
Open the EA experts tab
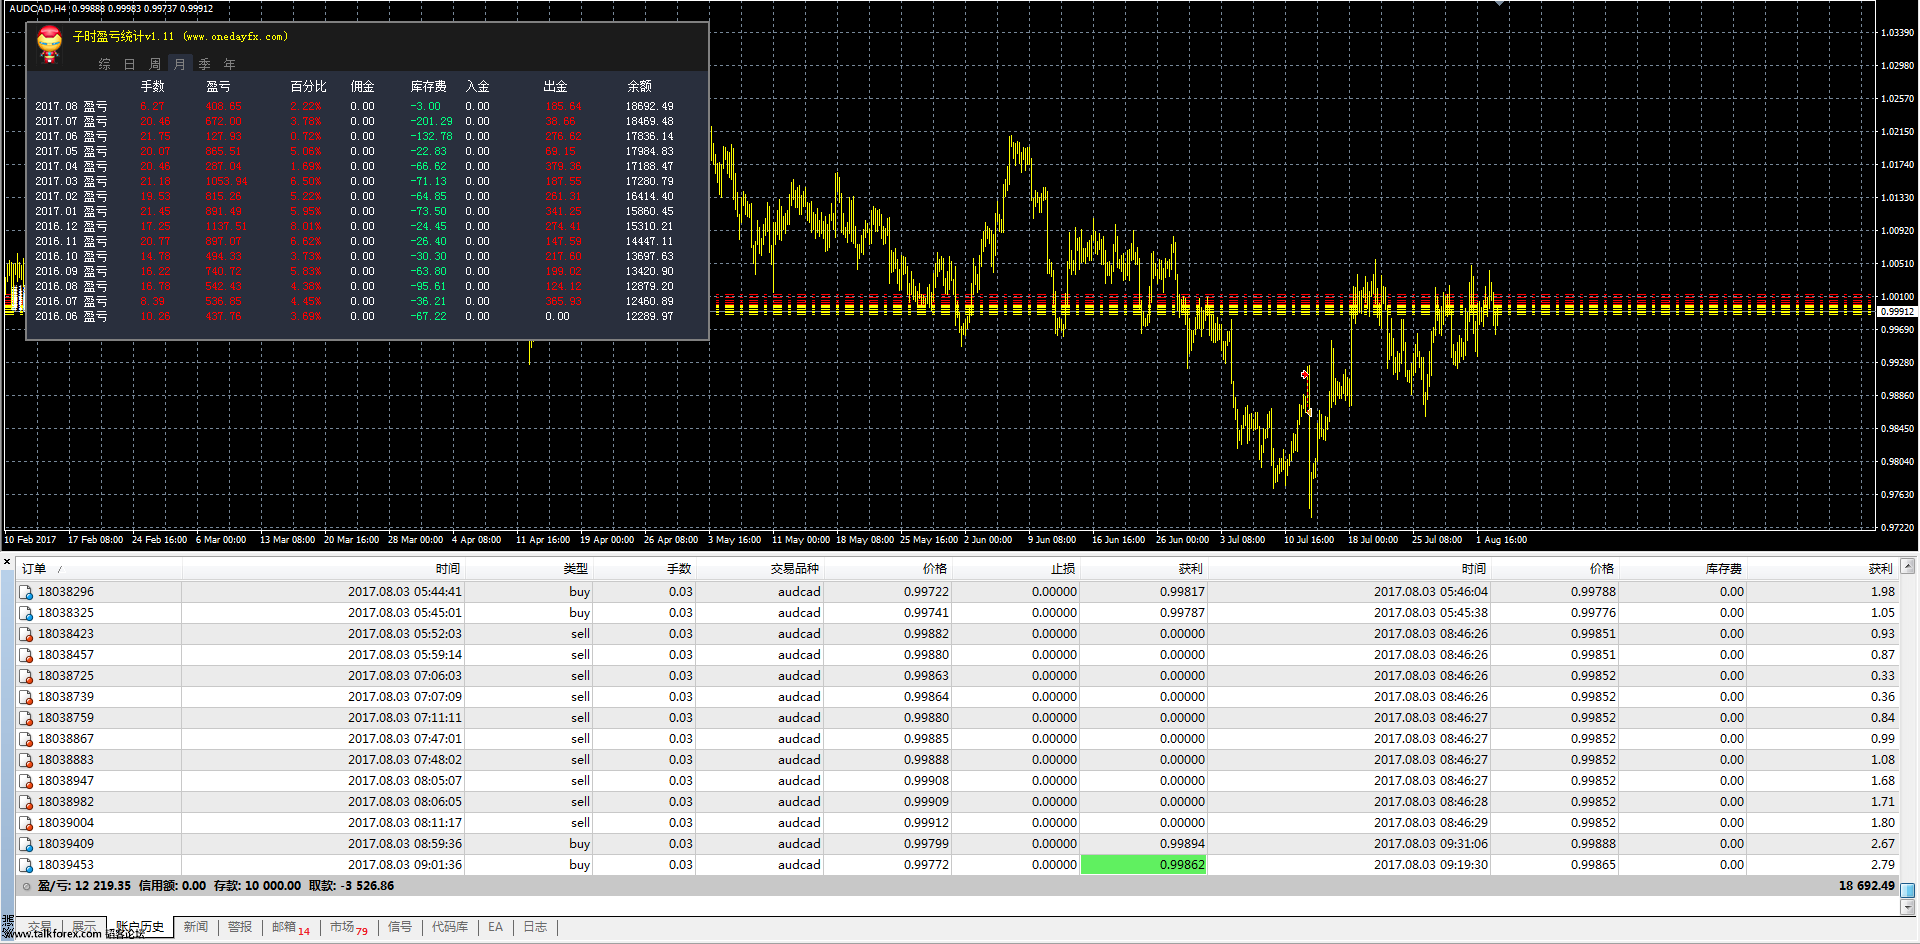coord(496,927)
